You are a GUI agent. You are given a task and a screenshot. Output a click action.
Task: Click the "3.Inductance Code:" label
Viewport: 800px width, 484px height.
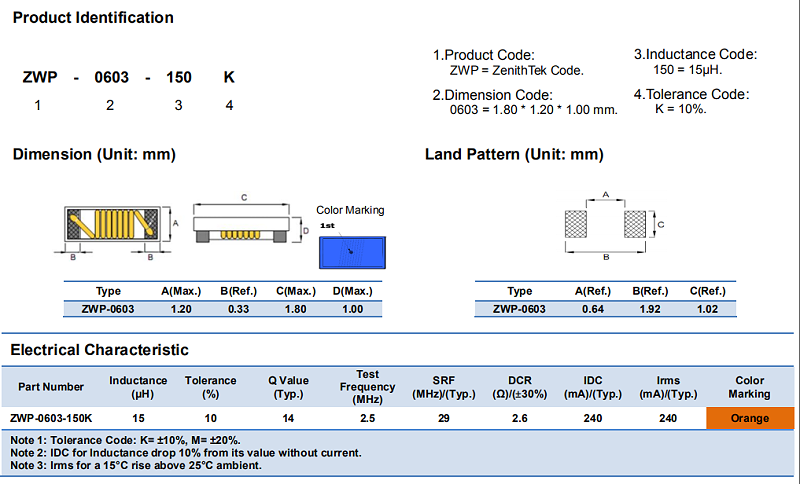coord(695,55)
